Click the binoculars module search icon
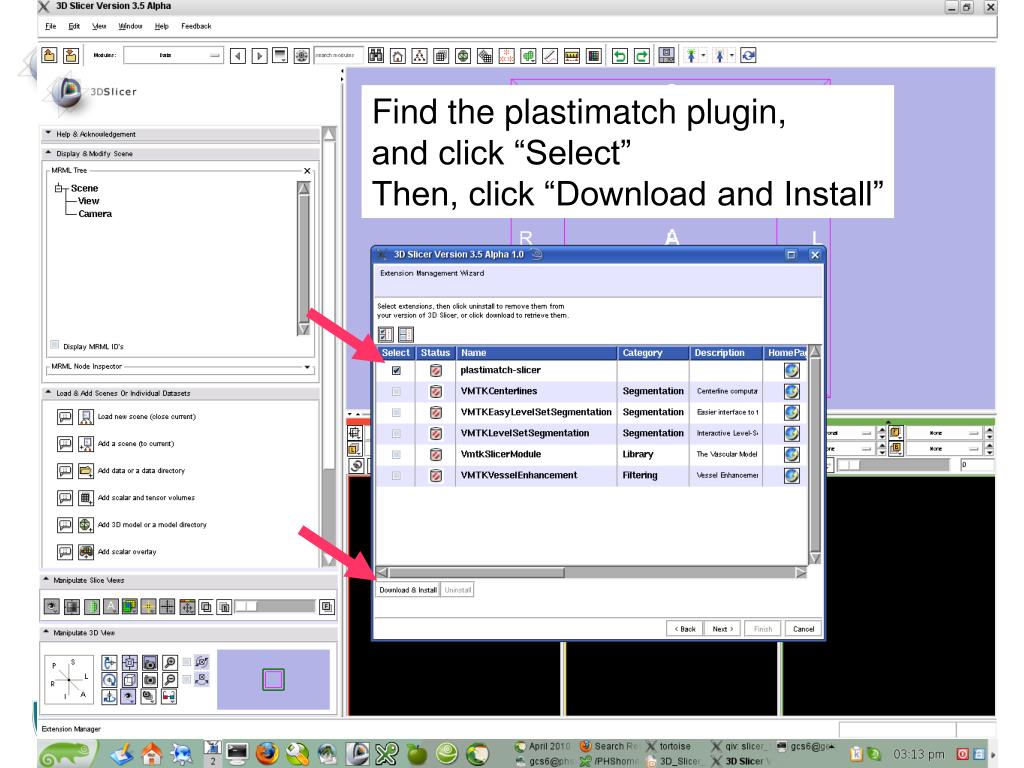The image size is (1024, 768). tap(376, 56)
